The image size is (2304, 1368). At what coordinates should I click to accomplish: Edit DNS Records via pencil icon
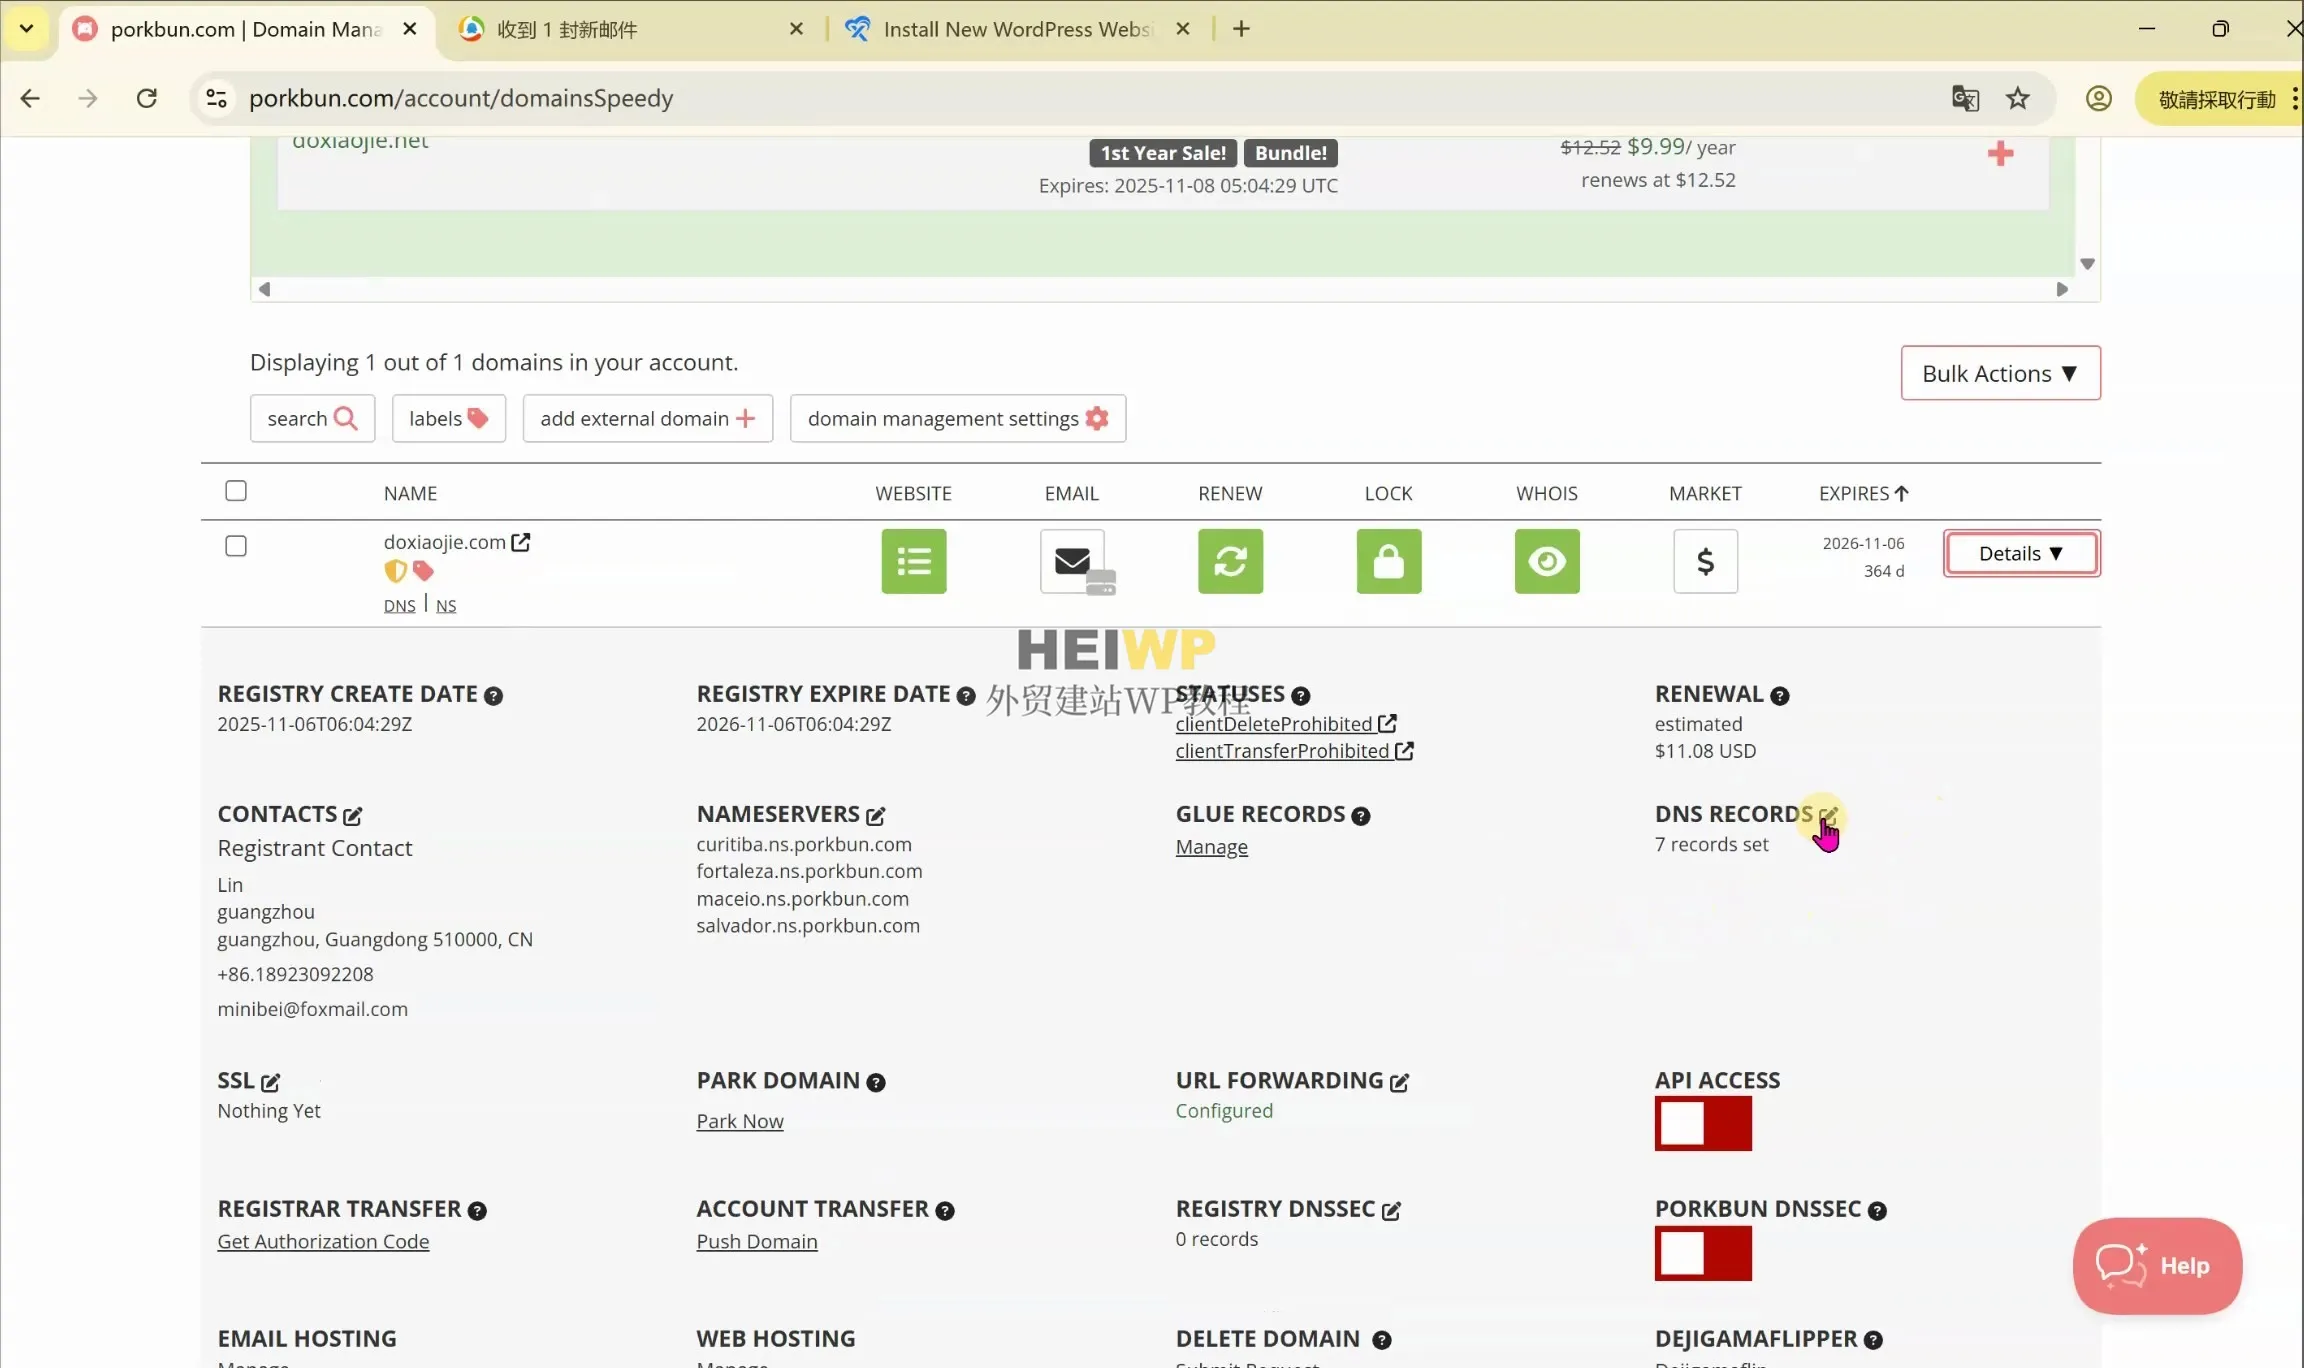click(x=1828, y=815)
